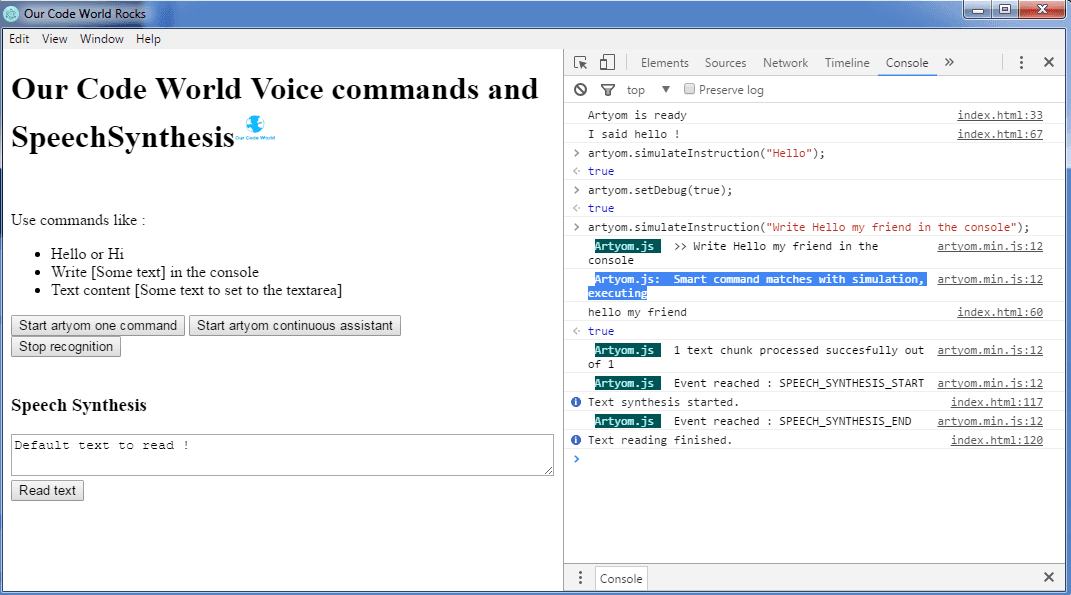Switch to the Network tab
Screen dimensions: 1071x595
tap(785, 63)
